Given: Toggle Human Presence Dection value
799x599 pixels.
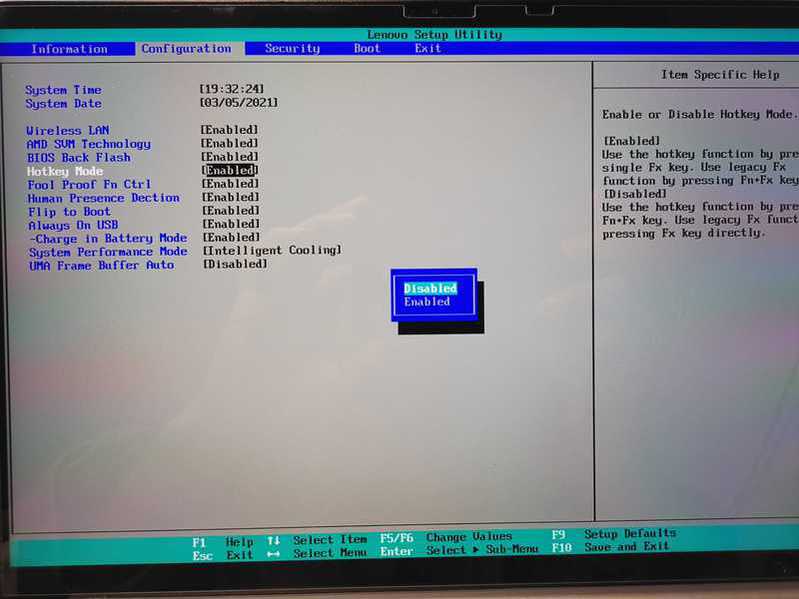Looking at the screenshot, I should 230,197.
